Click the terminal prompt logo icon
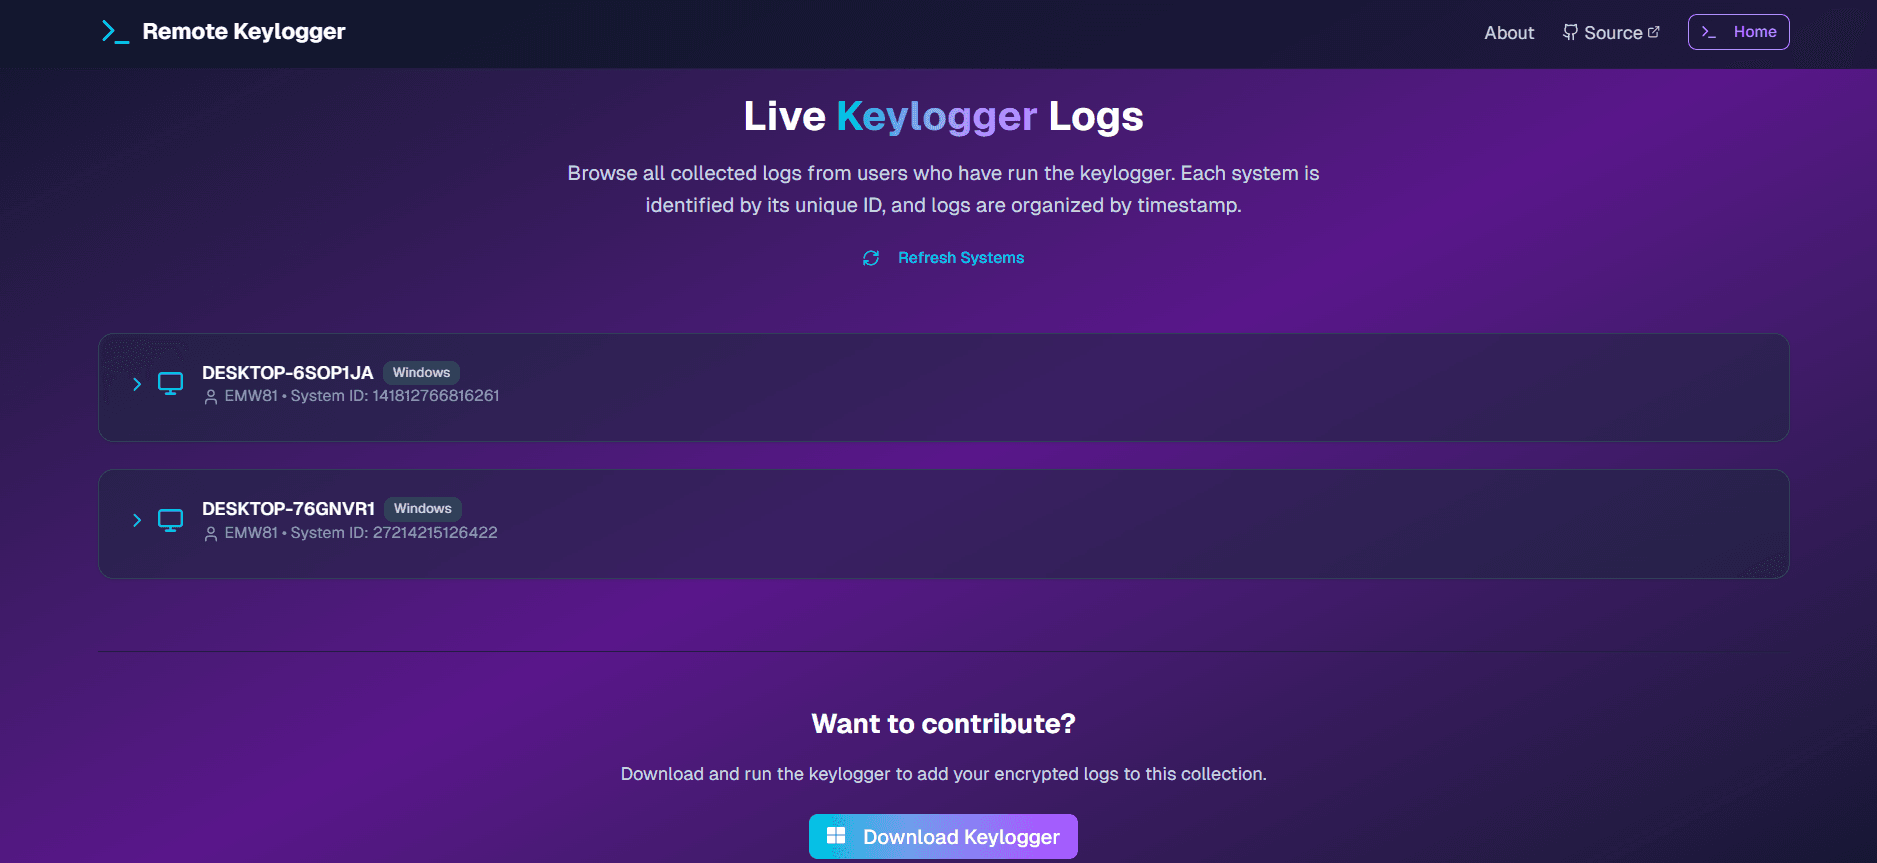The image size is (1877, 863). pos(115,32)
